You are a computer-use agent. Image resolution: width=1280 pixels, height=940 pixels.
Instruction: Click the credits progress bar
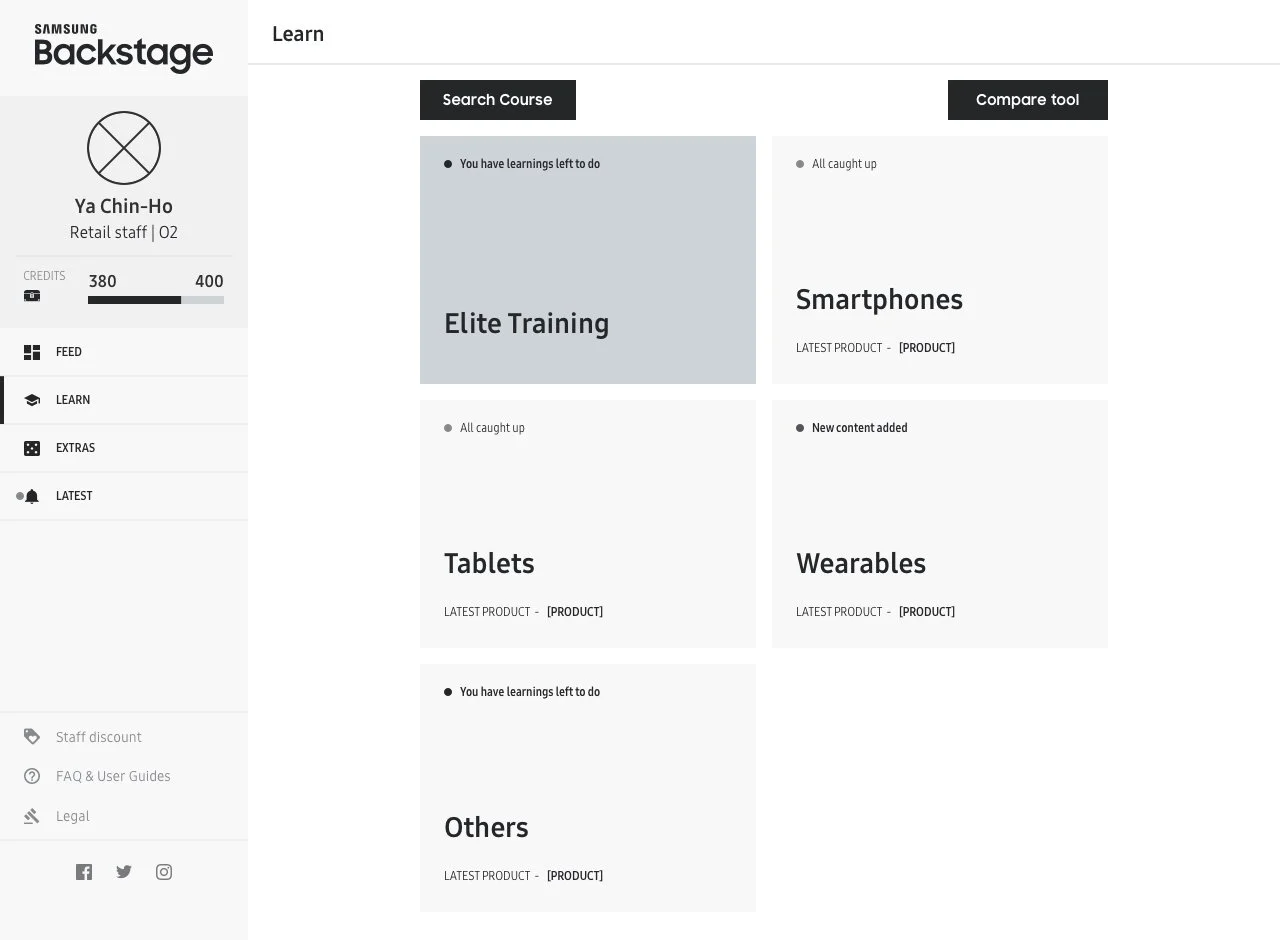(156, 300)
